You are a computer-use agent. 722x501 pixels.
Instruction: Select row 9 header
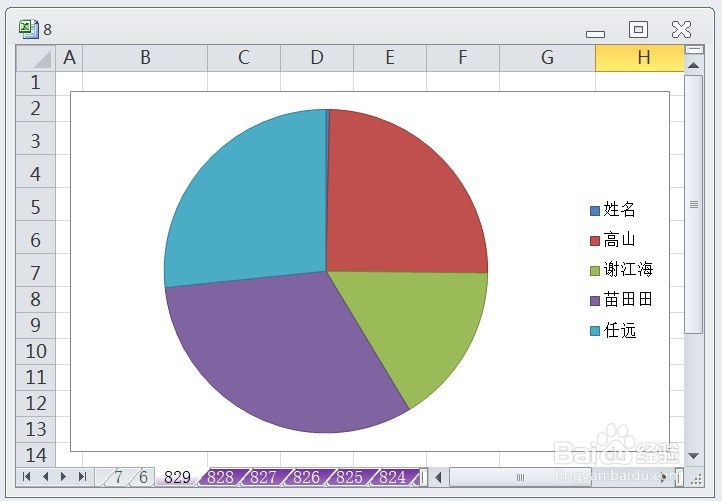point(35,326)
